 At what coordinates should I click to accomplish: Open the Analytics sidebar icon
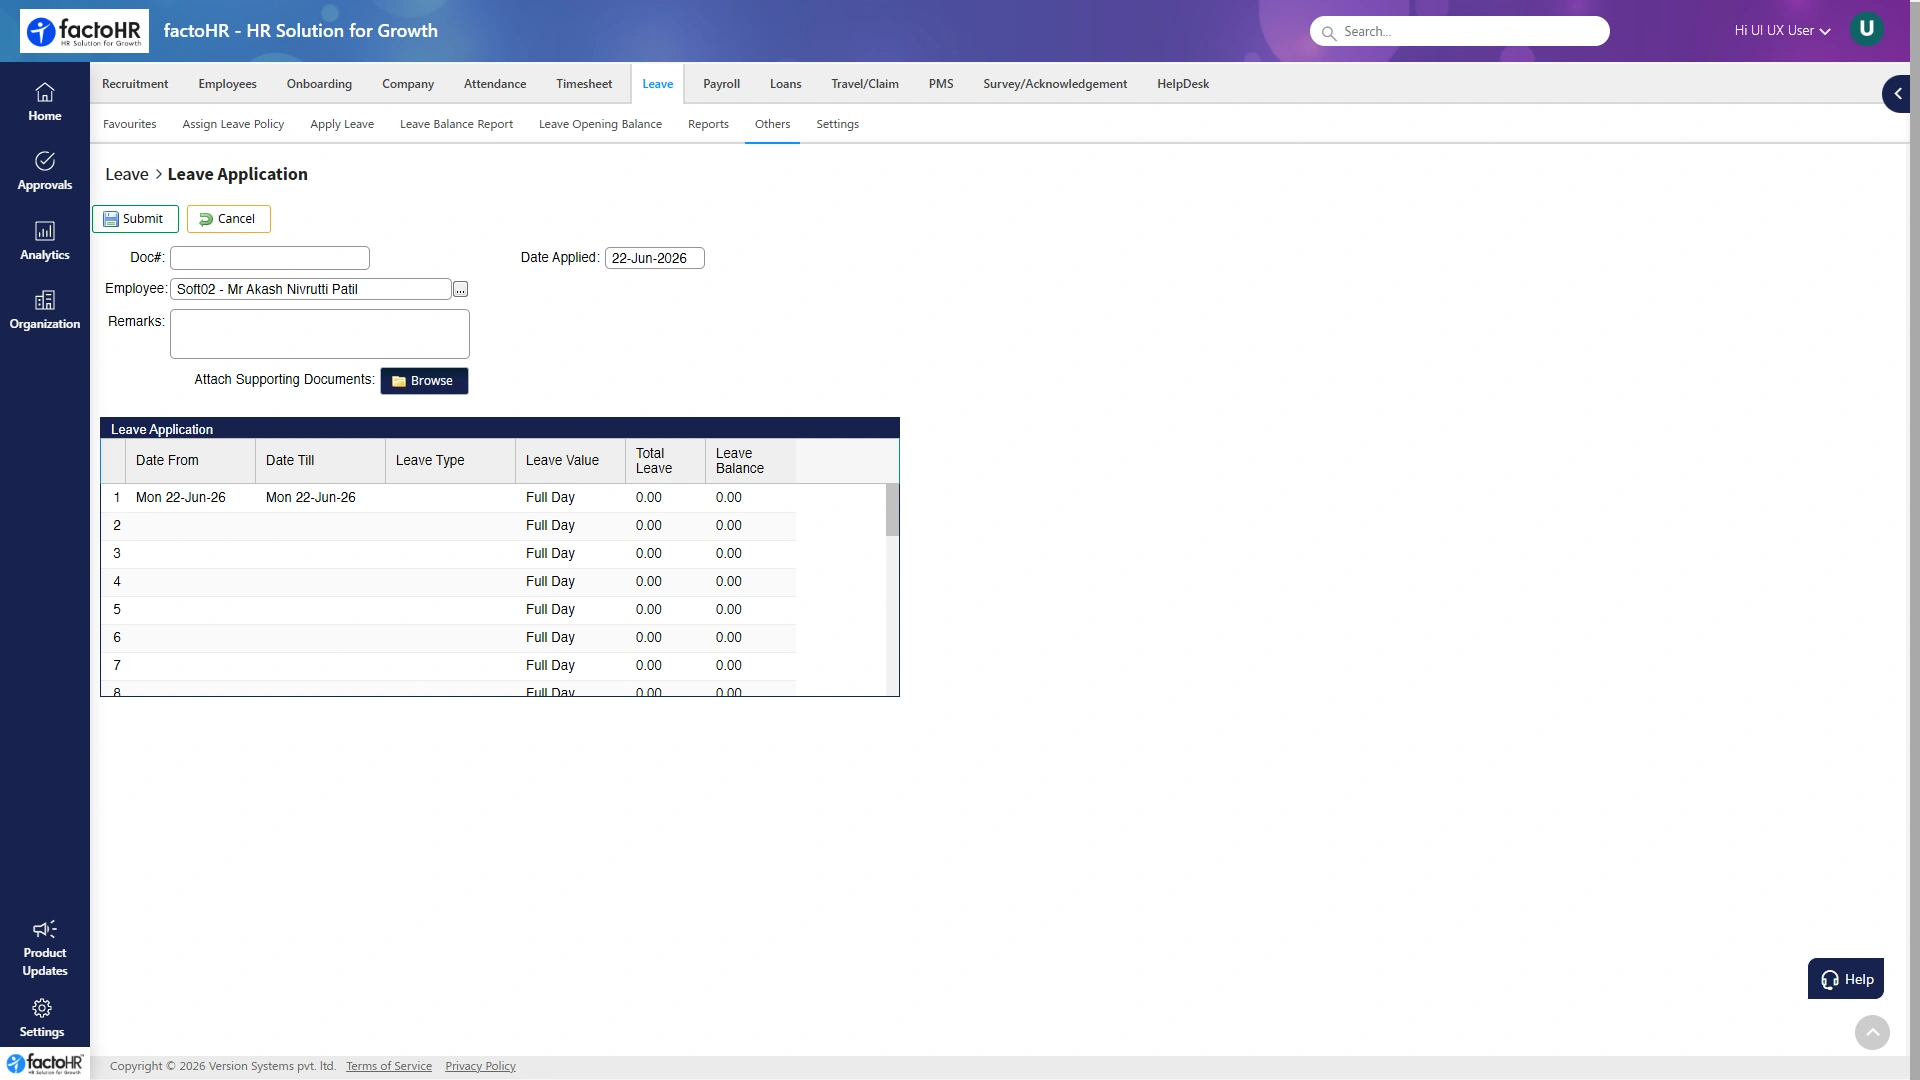pyautogui.click(x=44, y=241)
